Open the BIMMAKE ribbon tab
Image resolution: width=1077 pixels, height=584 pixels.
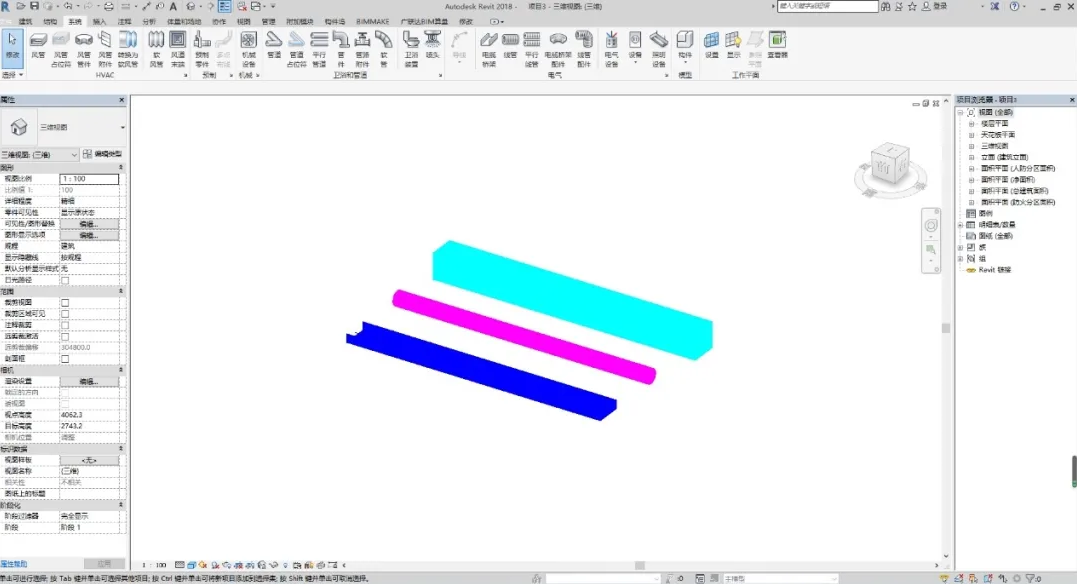pos(372,21)
